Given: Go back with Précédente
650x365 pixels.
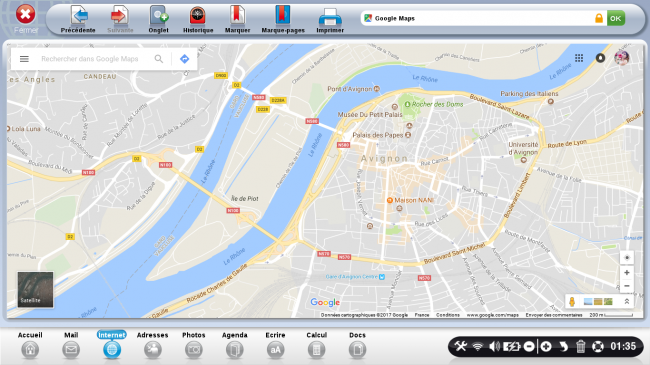Looking at the screenshot, I should [78, 19].
